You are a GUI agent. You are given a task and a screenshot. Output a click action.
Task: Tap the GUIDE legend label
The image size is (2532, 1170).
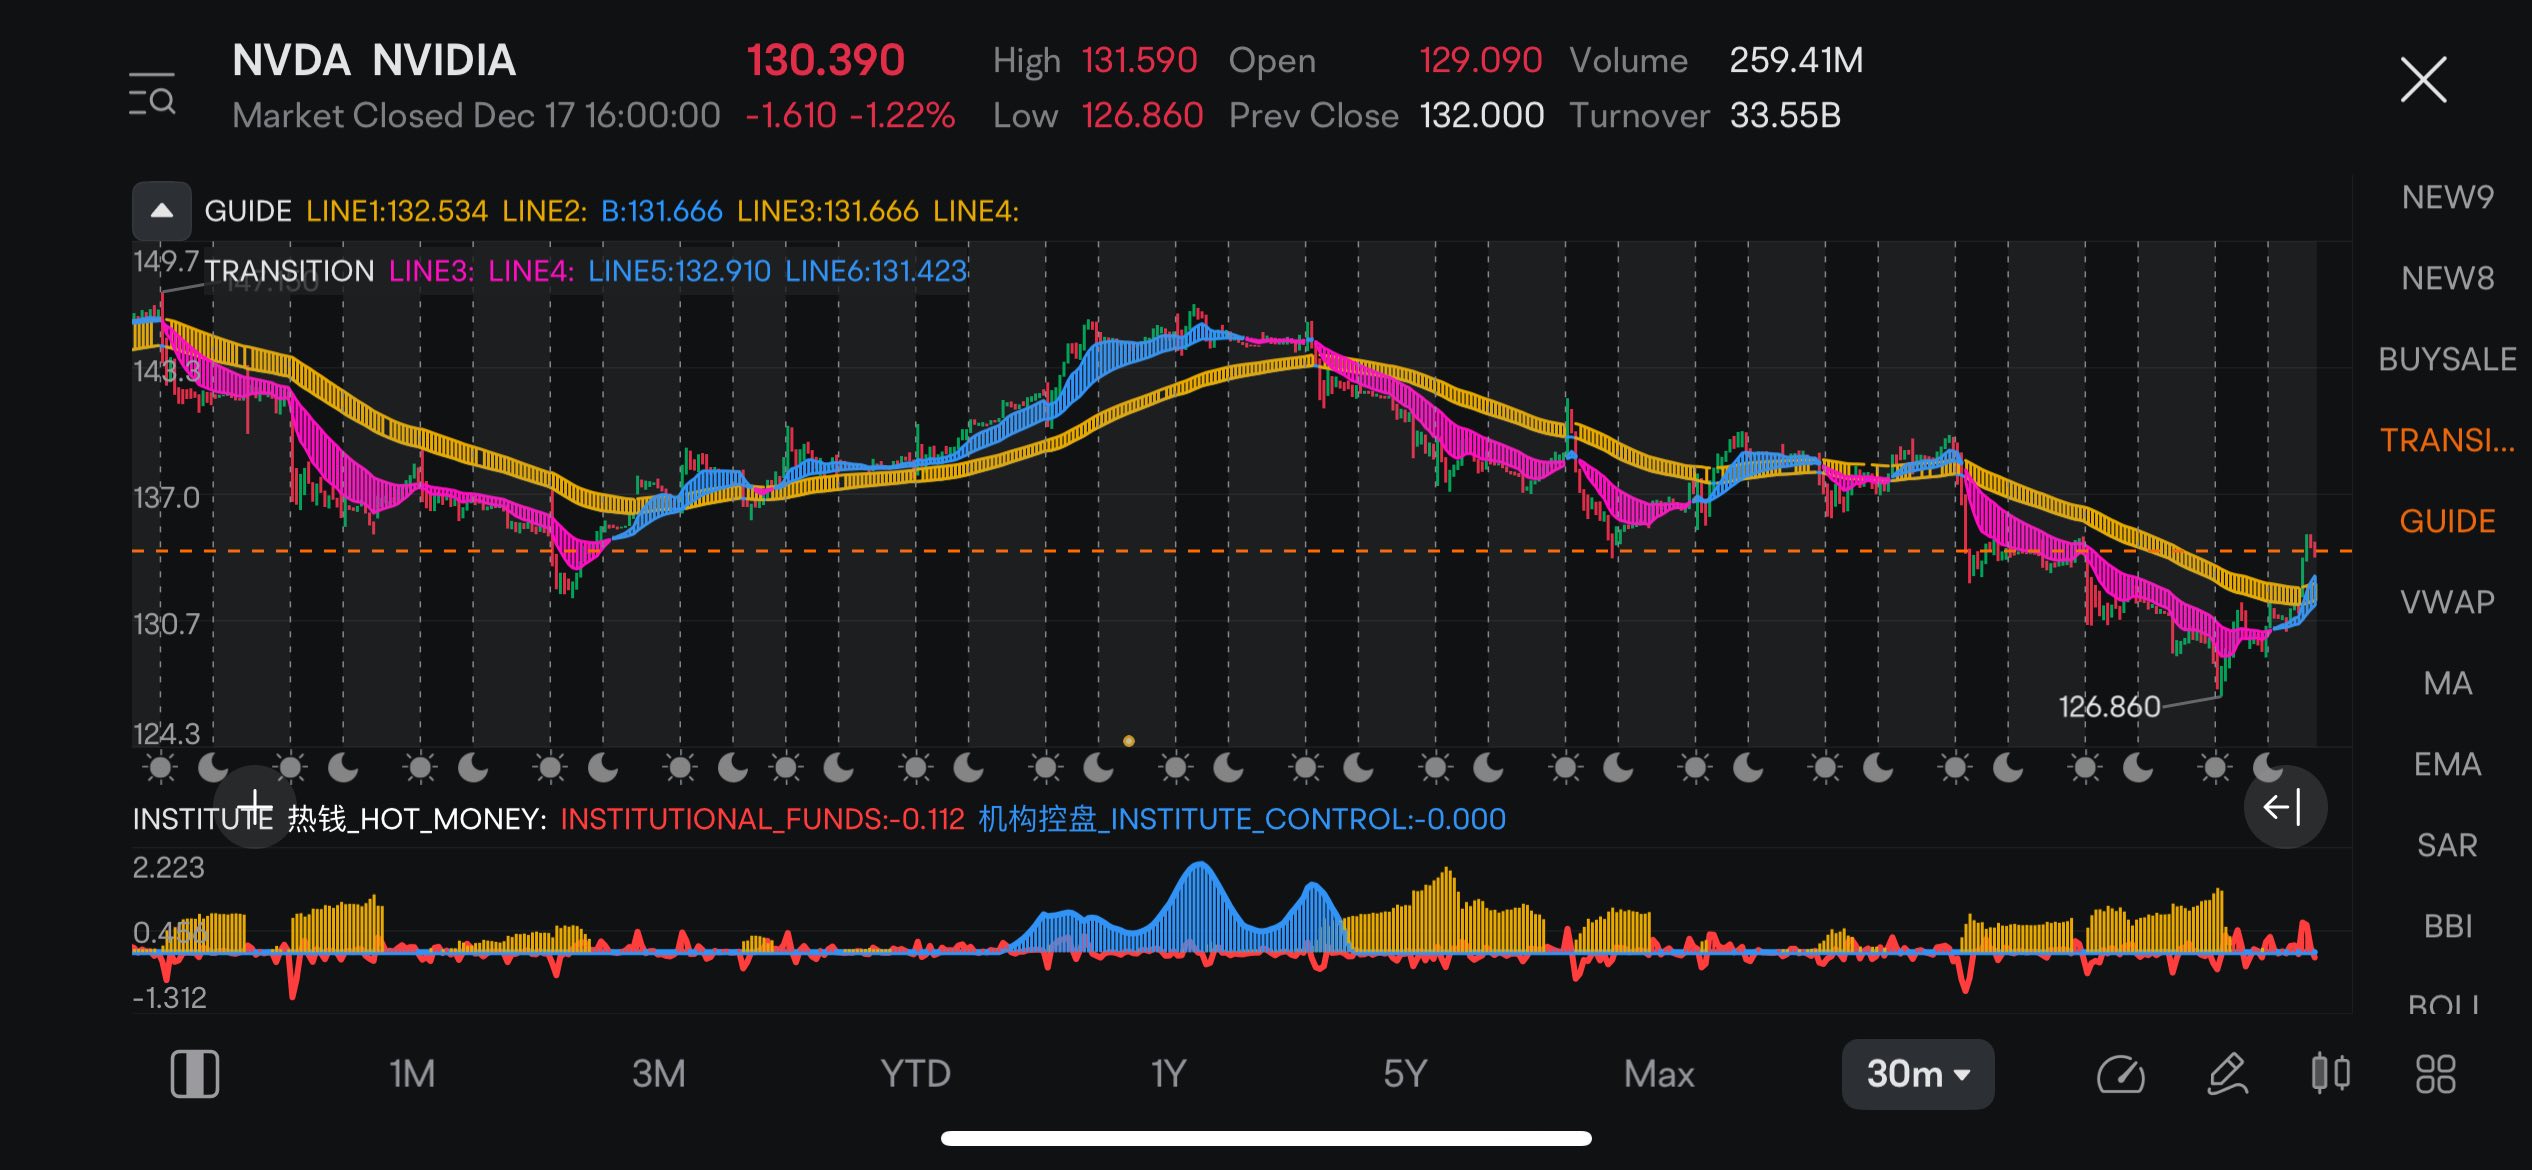click(248, 211)
